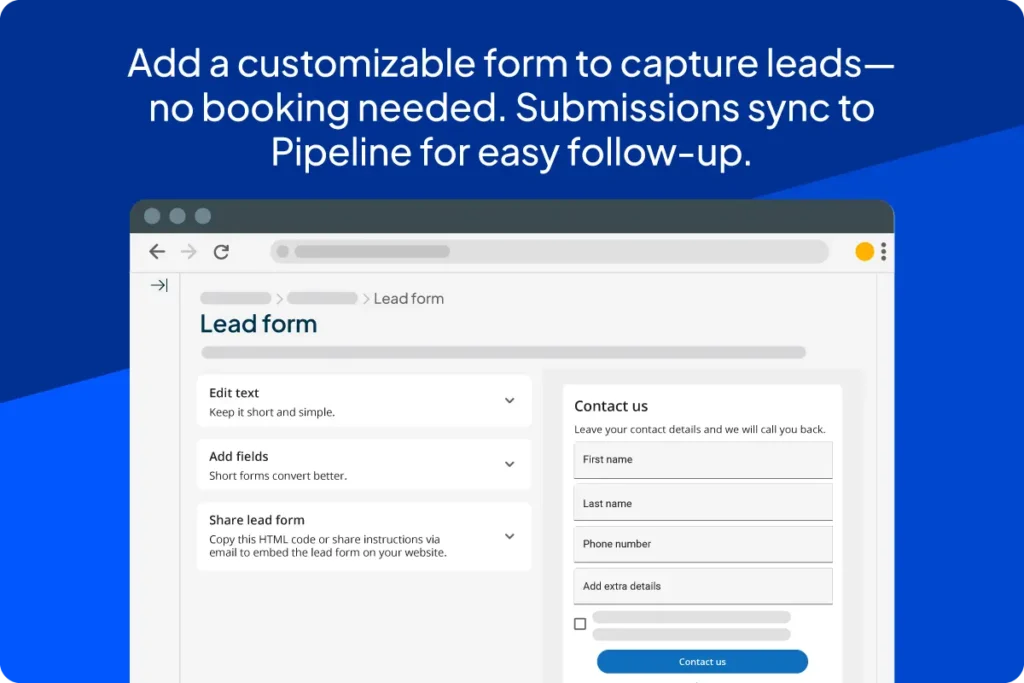
Task: Click the browser back navigation arrow
Action: (157, 251)
